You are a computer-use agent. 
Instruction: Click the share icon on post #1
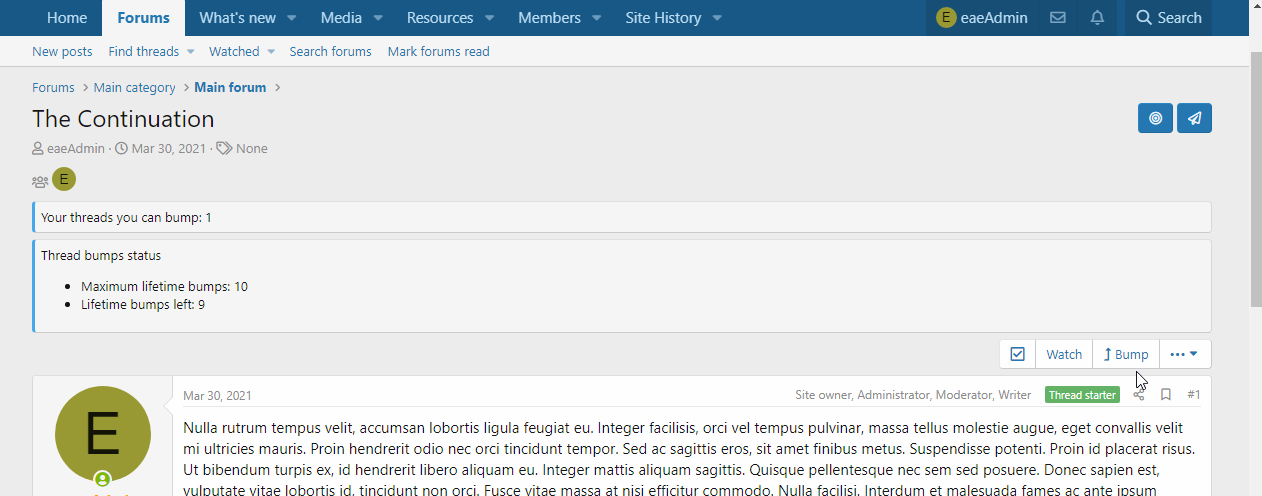coord(1139,395)
